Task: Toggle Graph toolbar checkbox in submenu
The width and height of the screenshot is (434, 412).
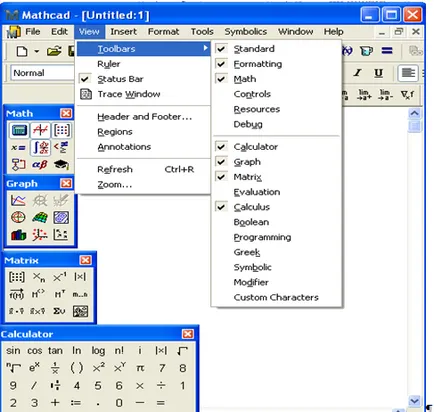Action: (221, 162)
